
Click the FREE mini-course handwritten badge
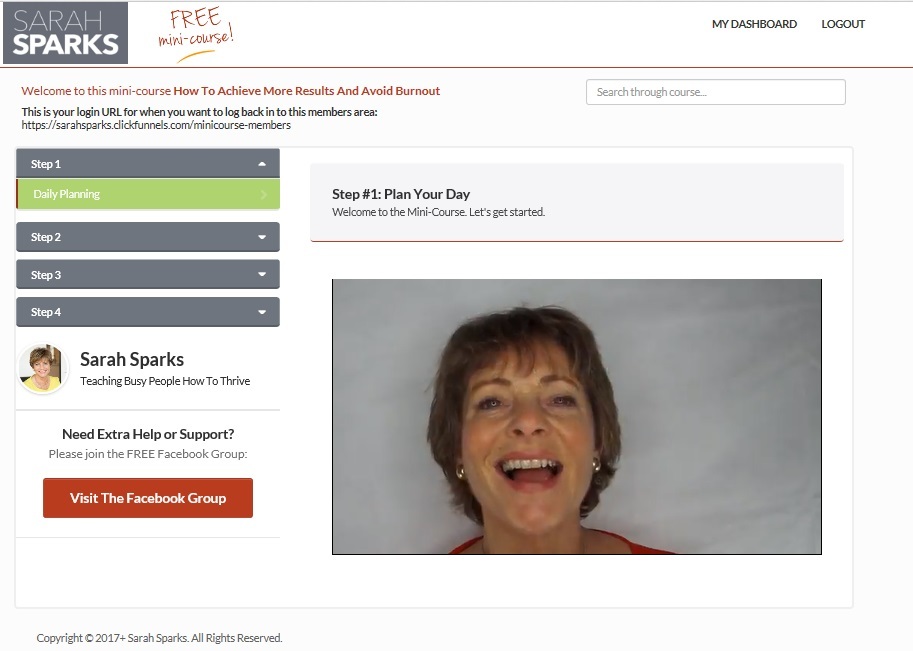point(196,34)
